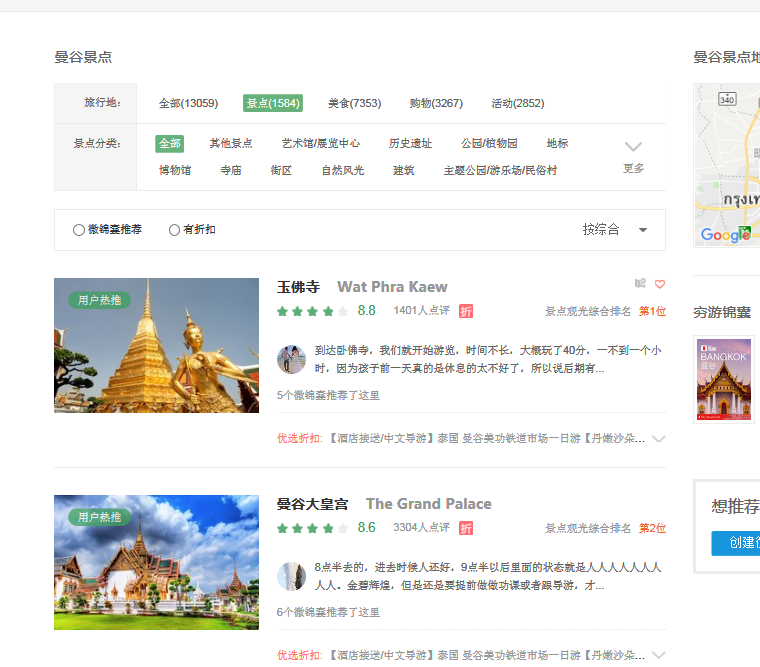Open the 玉佛寺 Wat Phra Kaew title link

361,287
